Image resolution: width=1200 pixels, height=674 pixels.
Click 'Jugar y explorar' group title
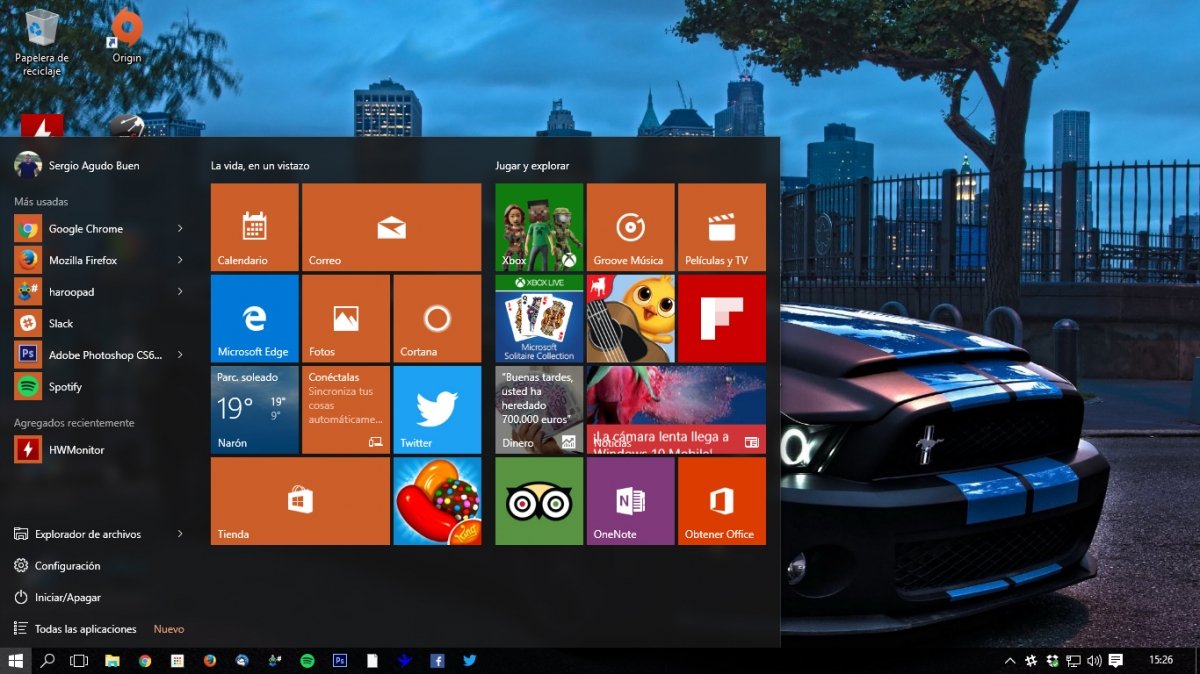click(532, 166)
